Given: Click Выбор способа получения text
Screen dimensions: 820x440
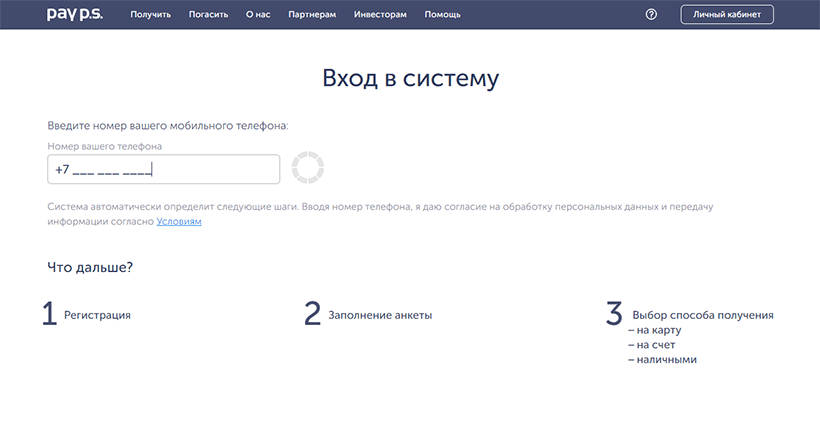Looking at the screenshot, I should (x=703, y=315).
